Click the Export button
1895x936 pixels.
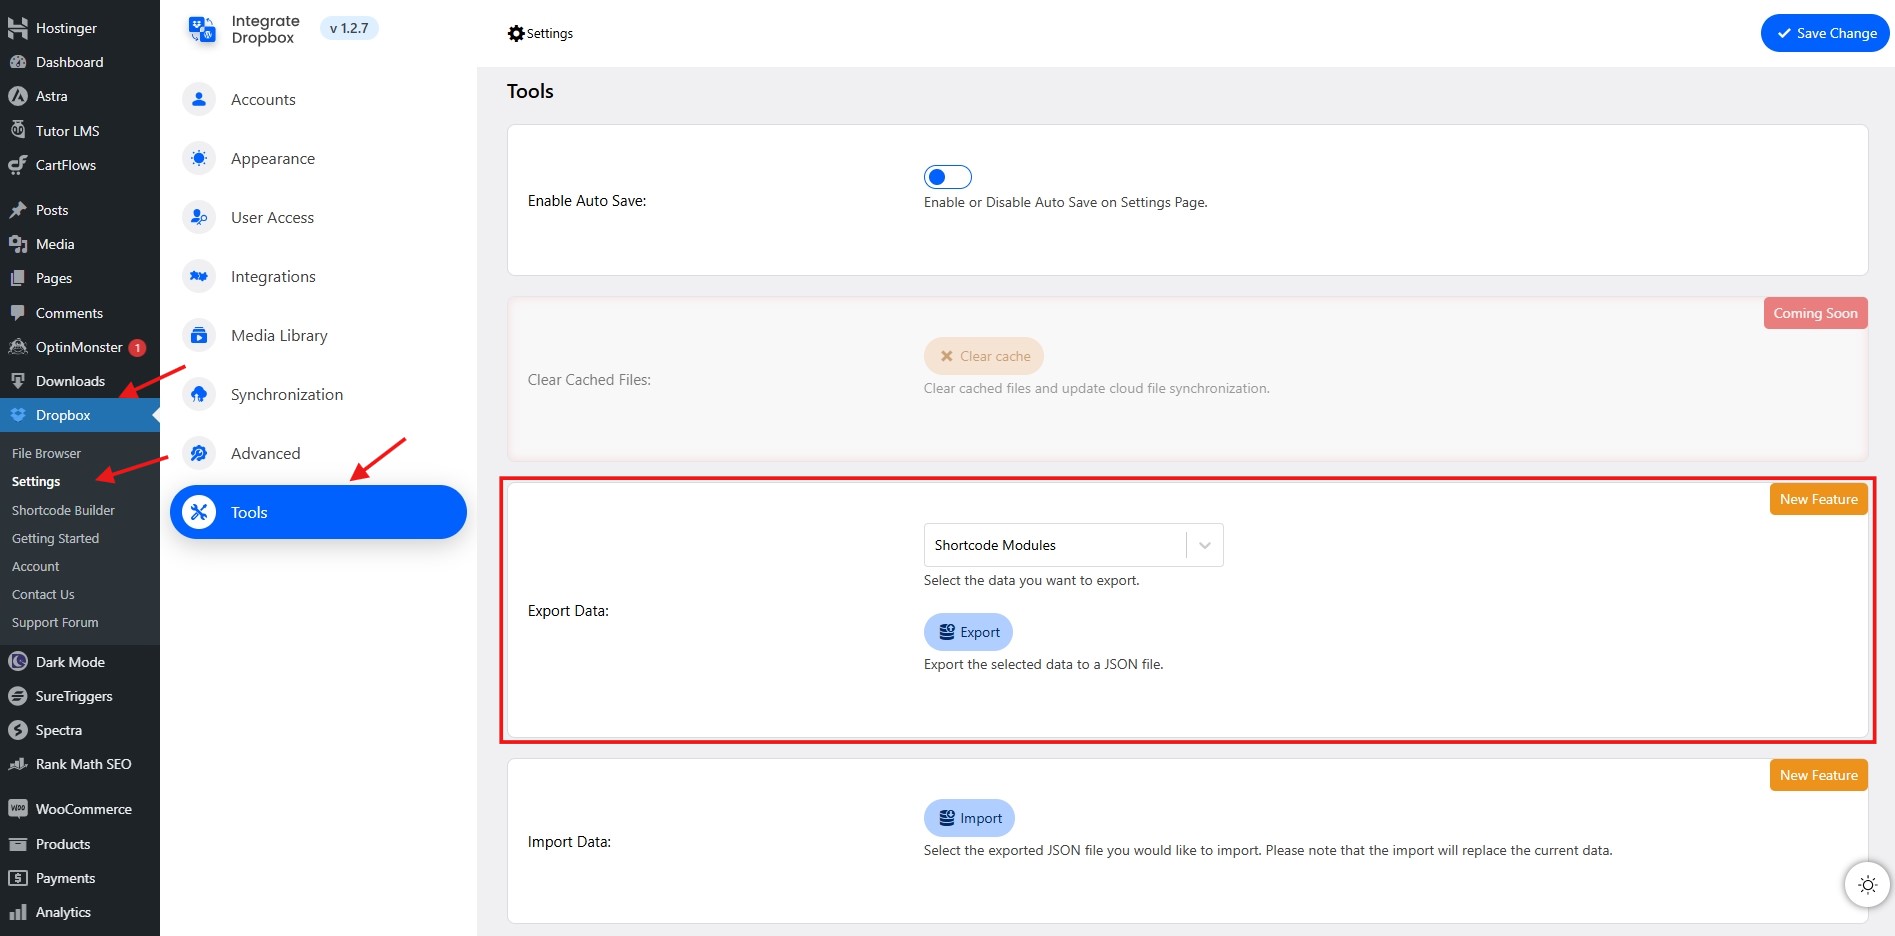coord(968,632)
